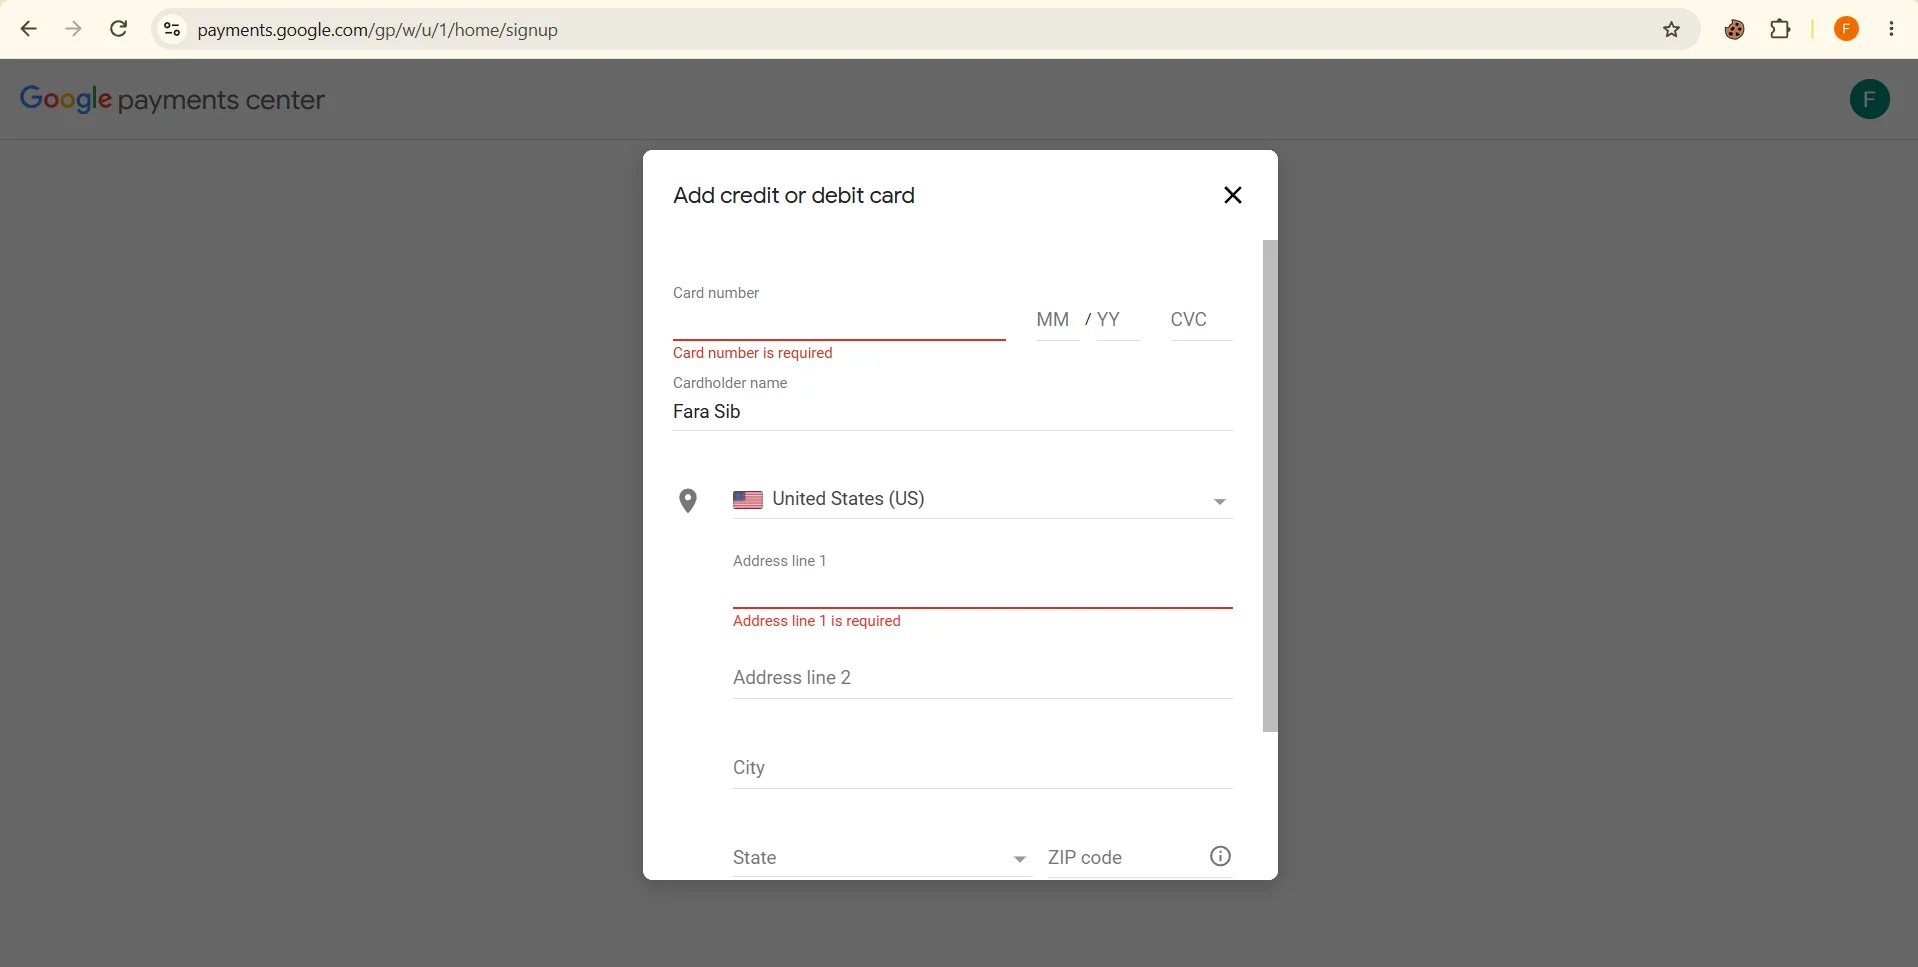Viewport: 1918px width, 967px height.
Task: Click the Google payments center logo
Action: click(x=172, y=99)
